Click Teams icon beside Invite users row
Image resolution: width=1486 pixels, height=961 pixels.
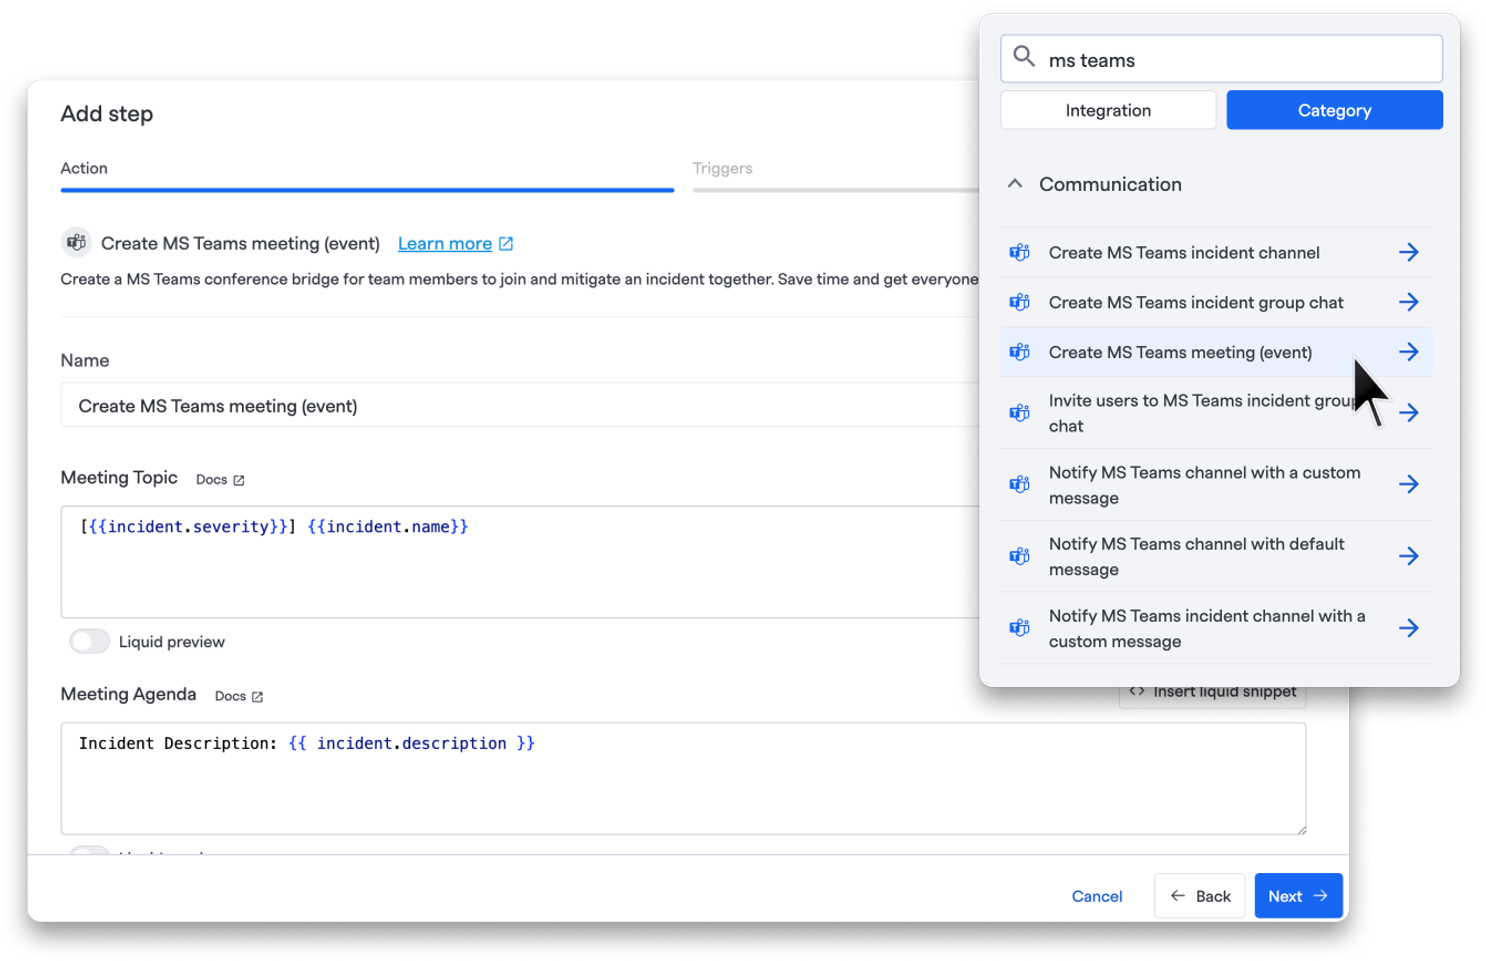pos(1019,413)
